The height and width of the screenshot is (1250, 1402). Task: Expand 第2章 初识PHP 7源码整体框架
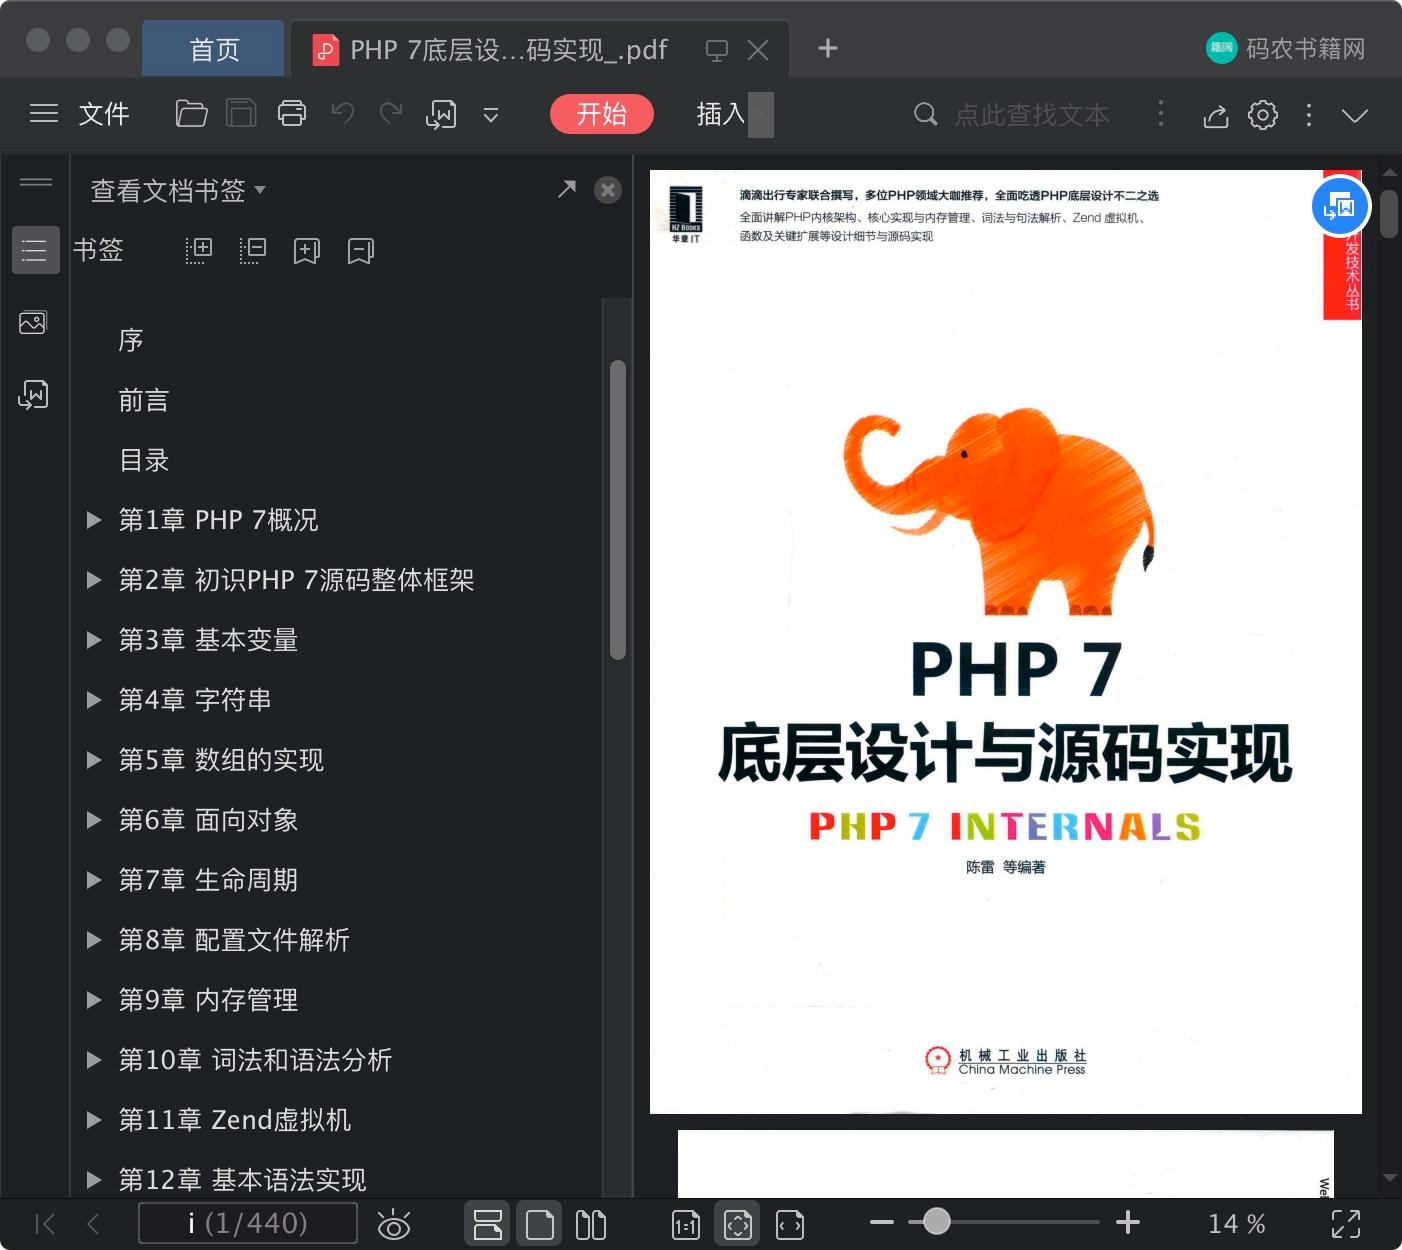[94, 580]
